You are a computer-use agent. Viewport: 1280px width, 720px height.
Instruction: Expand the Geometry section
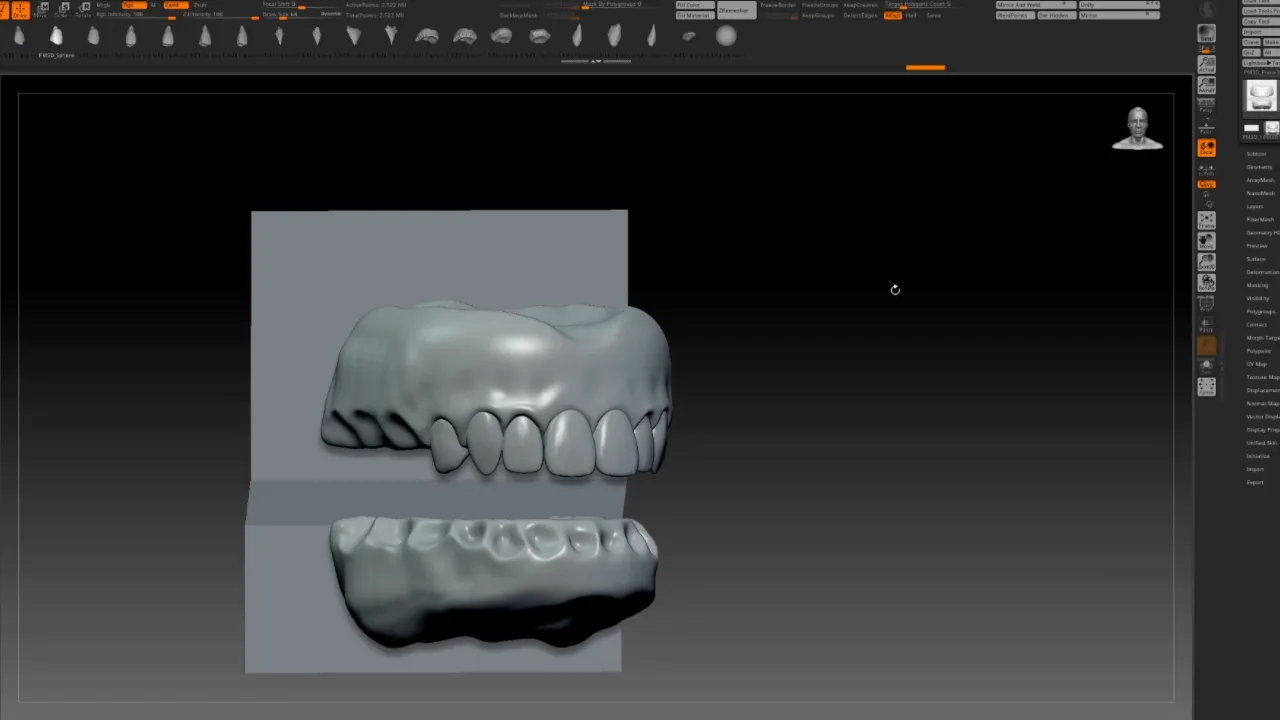point(1259,167)
